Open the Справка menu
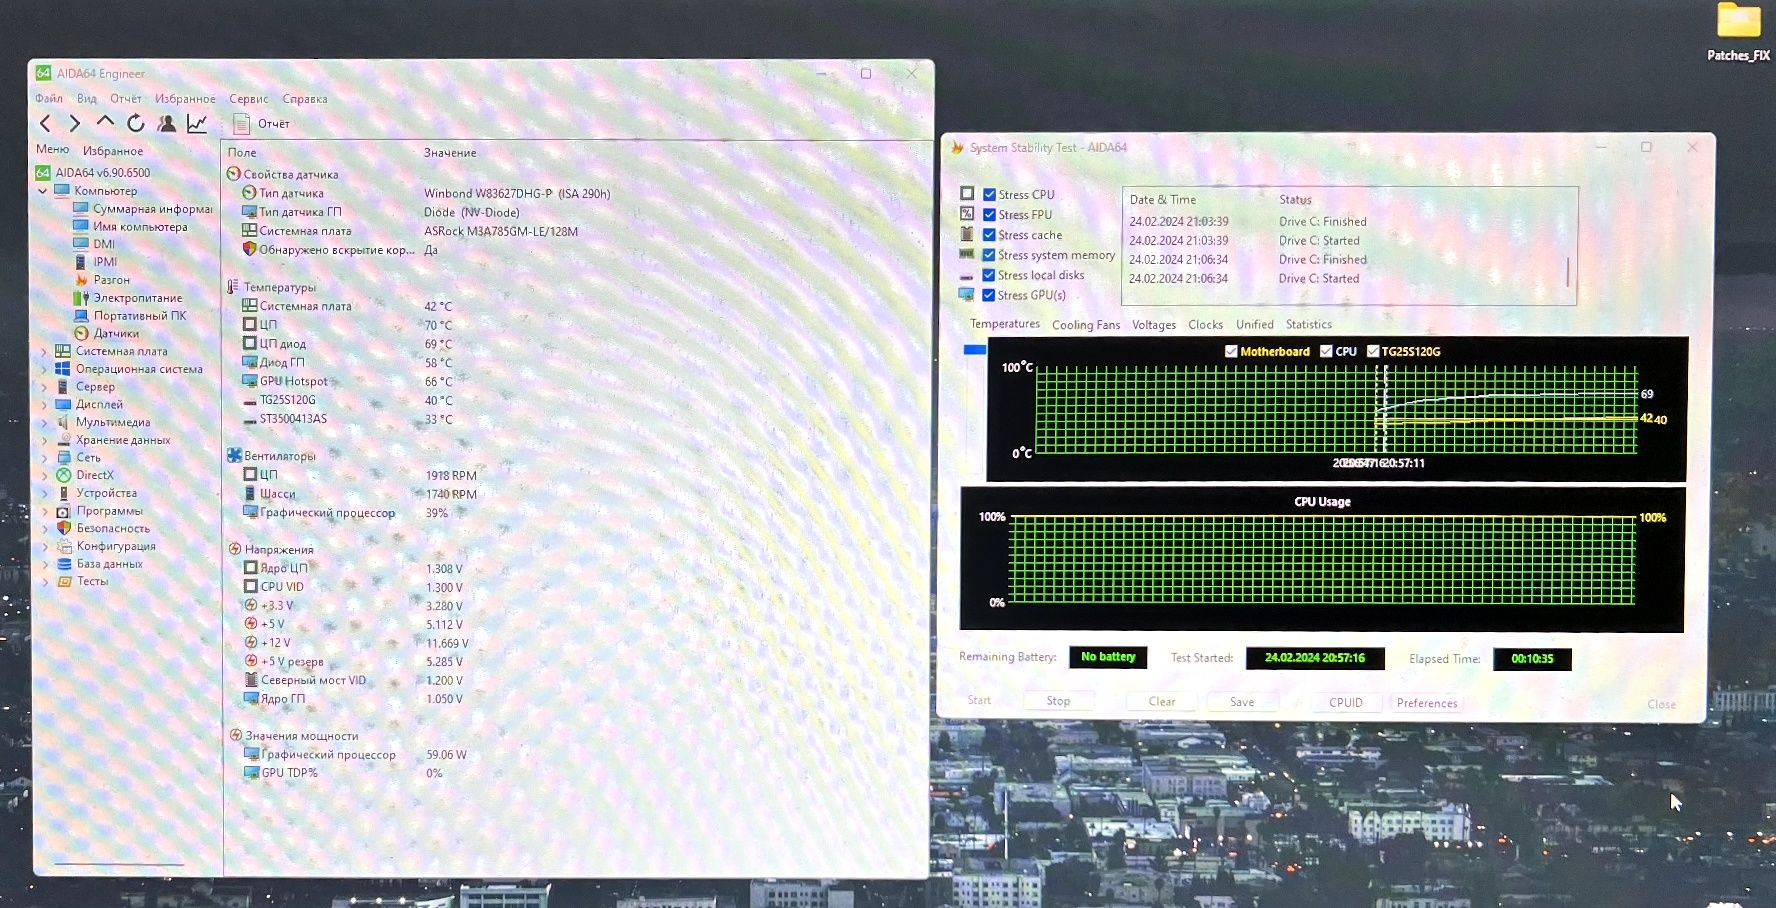1776x908 pixels. pyautogui.click(x=305, y=98)
